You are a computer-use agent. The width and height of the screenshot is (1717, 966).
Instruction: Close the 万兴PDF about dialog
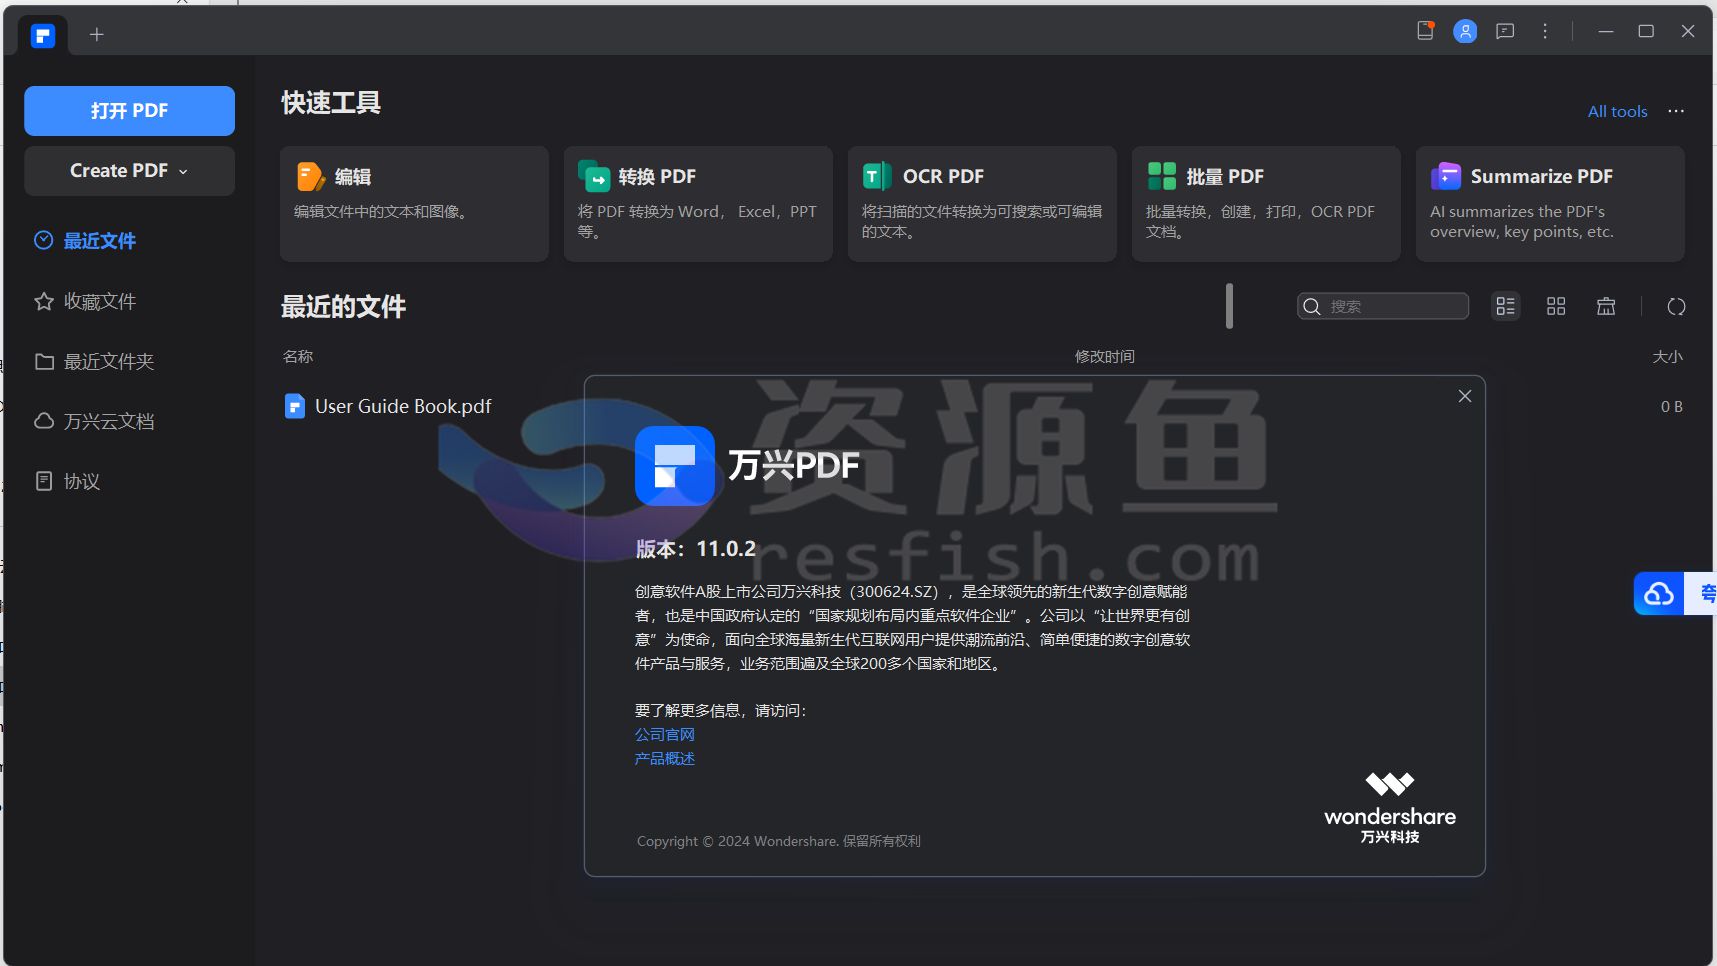point(1465,396)
